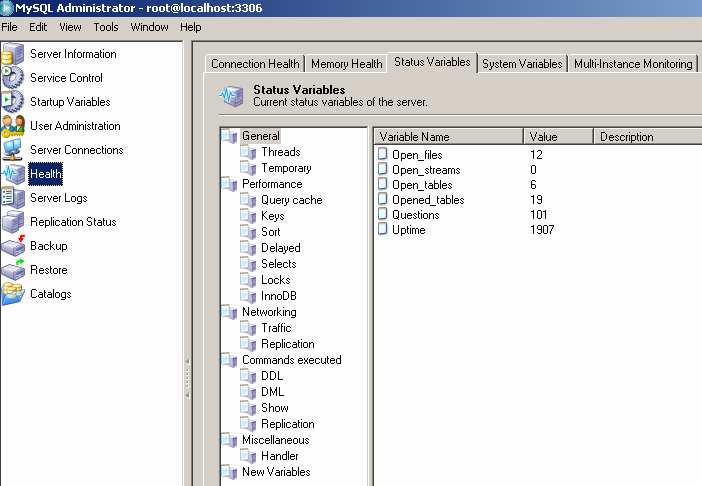Click the Uptime value 1907
The image size is (702, 486).
click(x=542, y=230)
